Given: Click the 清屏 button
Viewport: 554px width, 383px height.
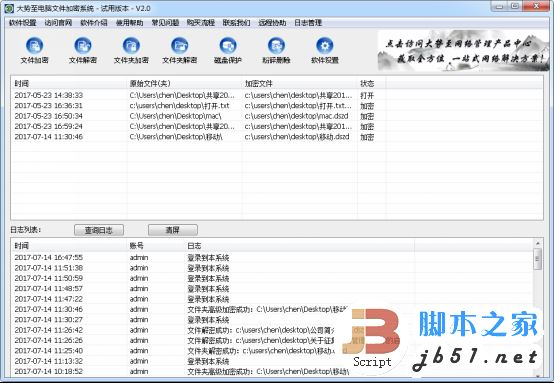Looking at the screenshot, I should pyautogui.click(x=173, y=230).
